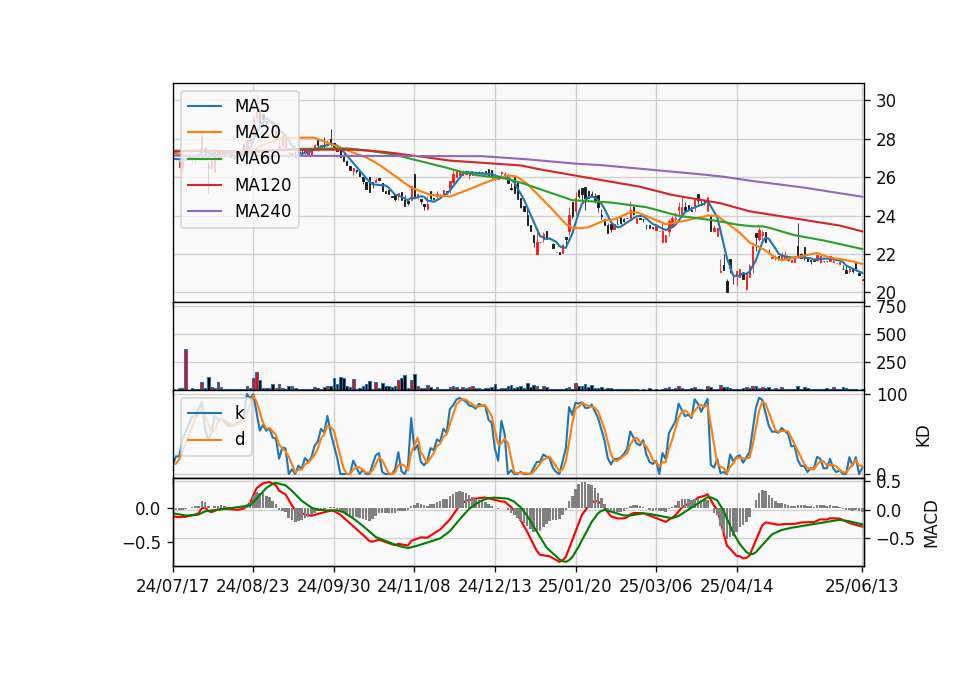This screenshot has height=690, width=960.
Task: Click the tallest volume bar near 24/07/17
Action: pos(186,369)
